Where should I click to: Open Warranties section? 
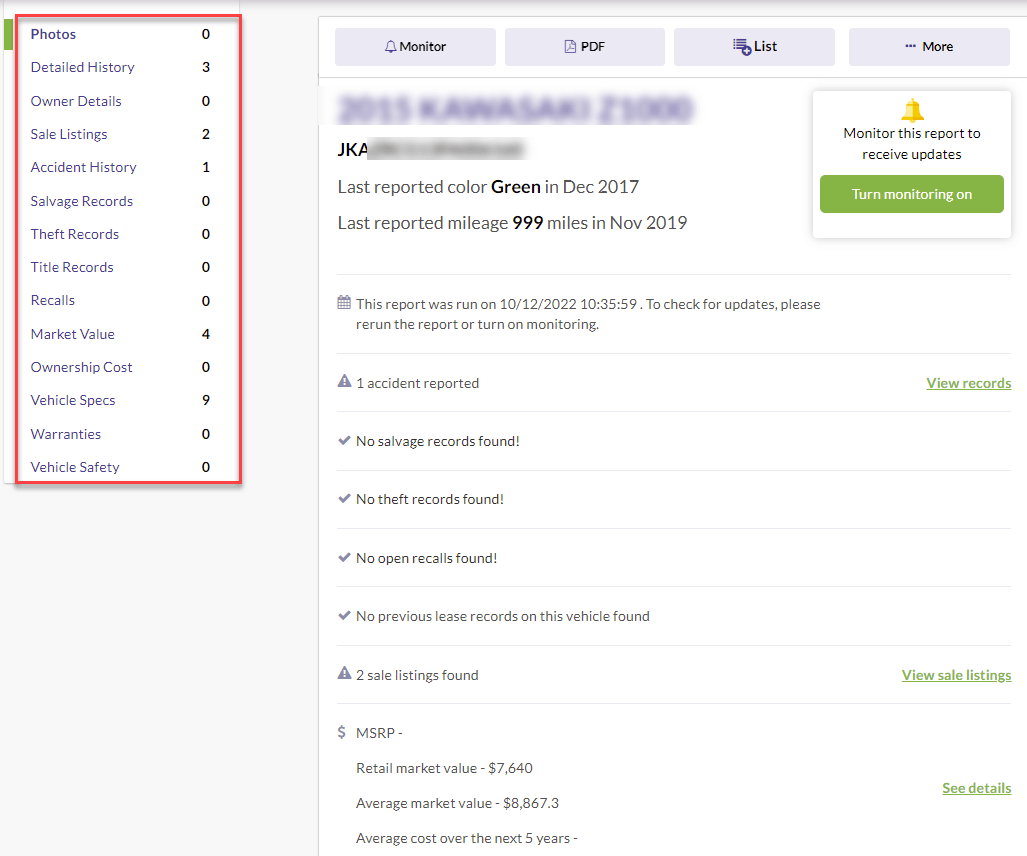coord(65,434)
